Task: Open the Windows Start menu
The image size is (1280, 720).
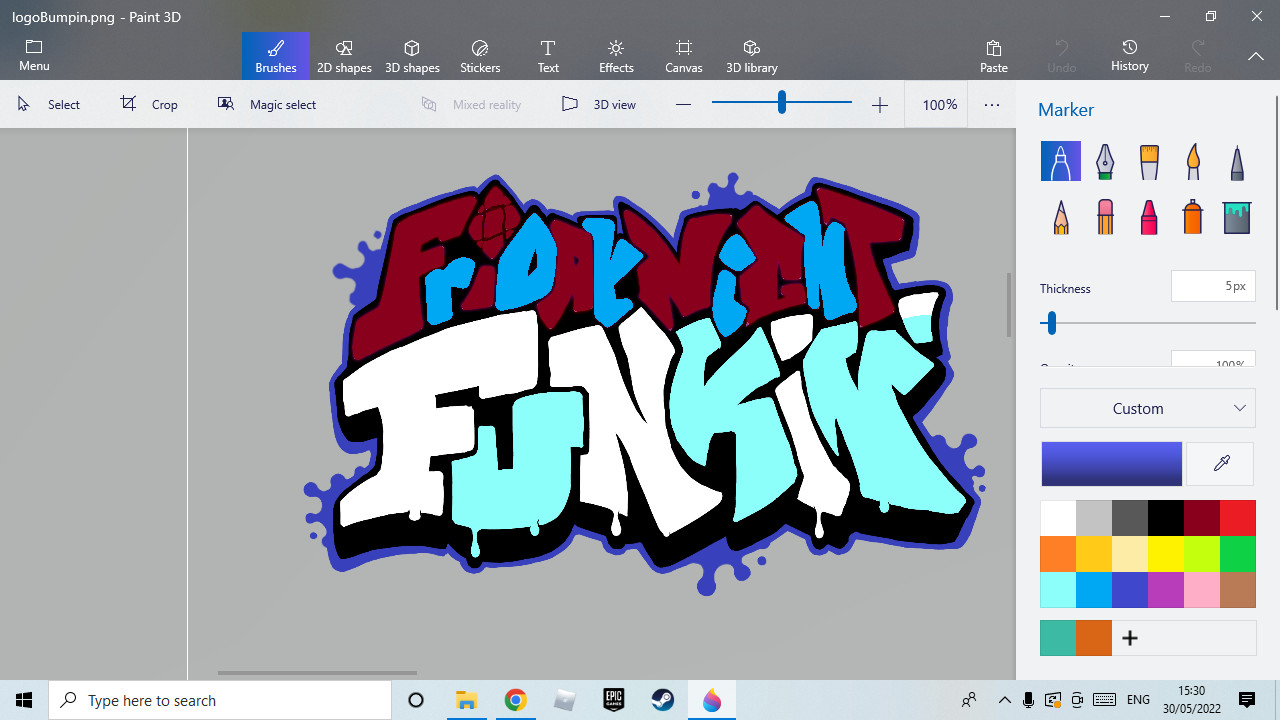Action: point(24,700)
